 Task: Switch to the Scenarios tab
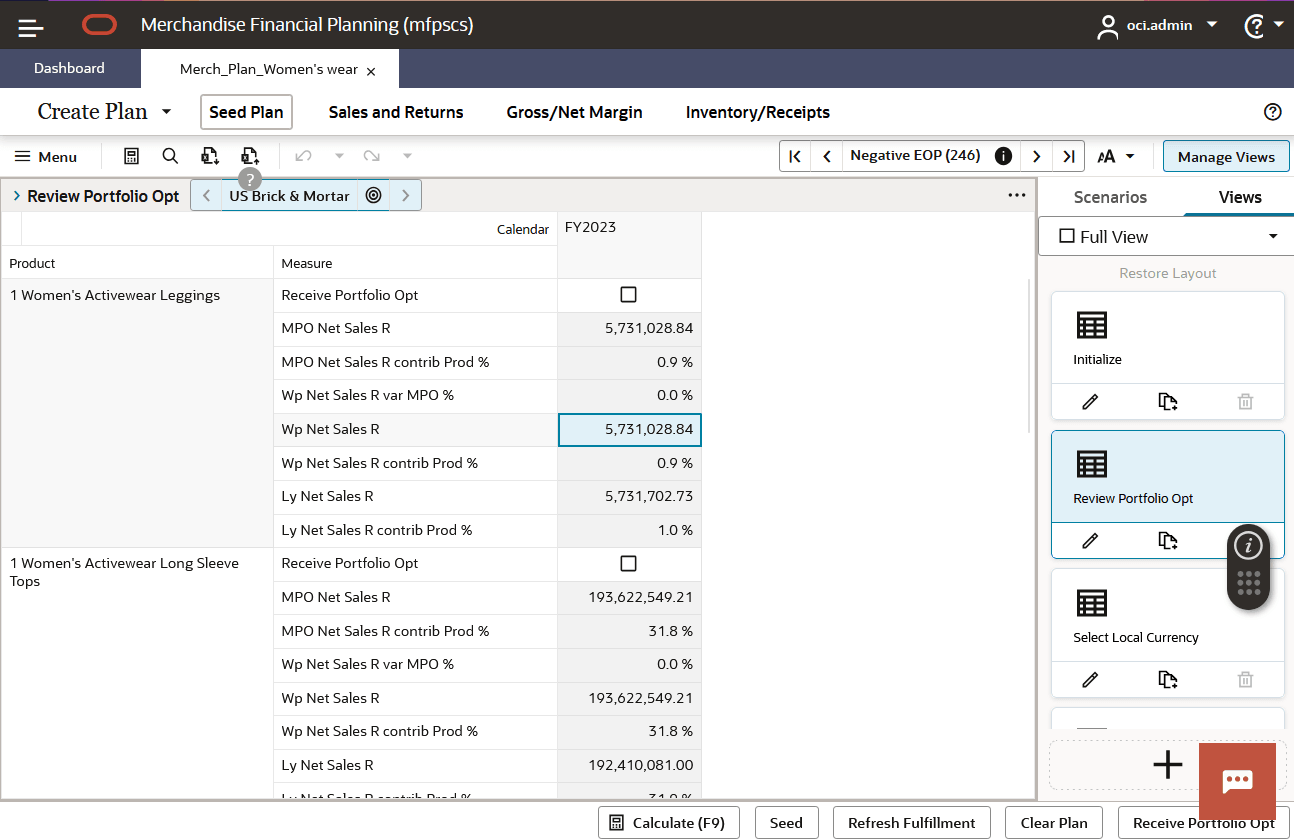tap(1110, 197)
